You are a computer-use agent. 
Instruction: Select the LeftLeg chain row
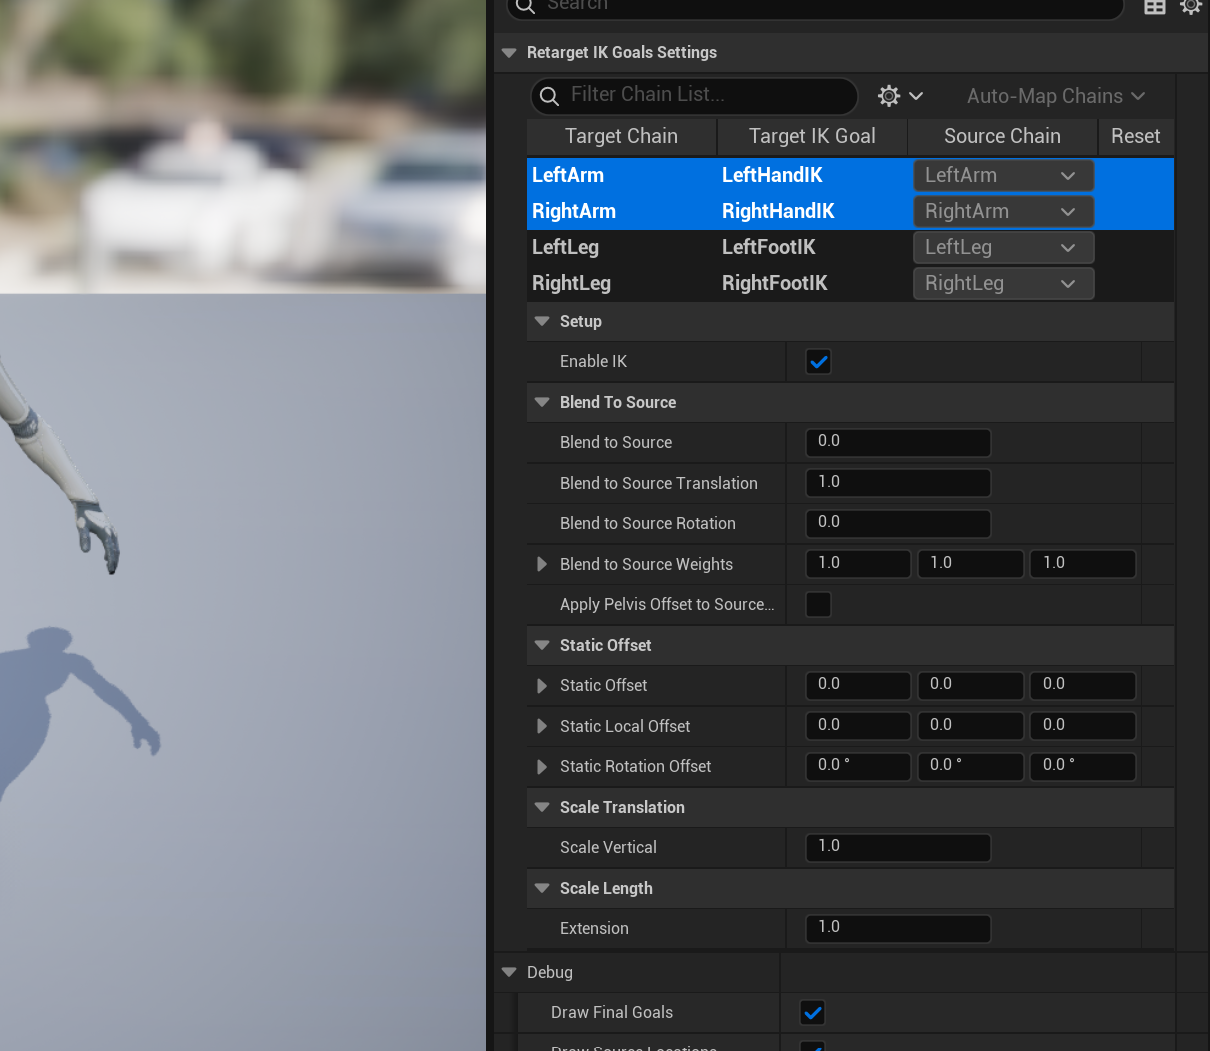566,248
